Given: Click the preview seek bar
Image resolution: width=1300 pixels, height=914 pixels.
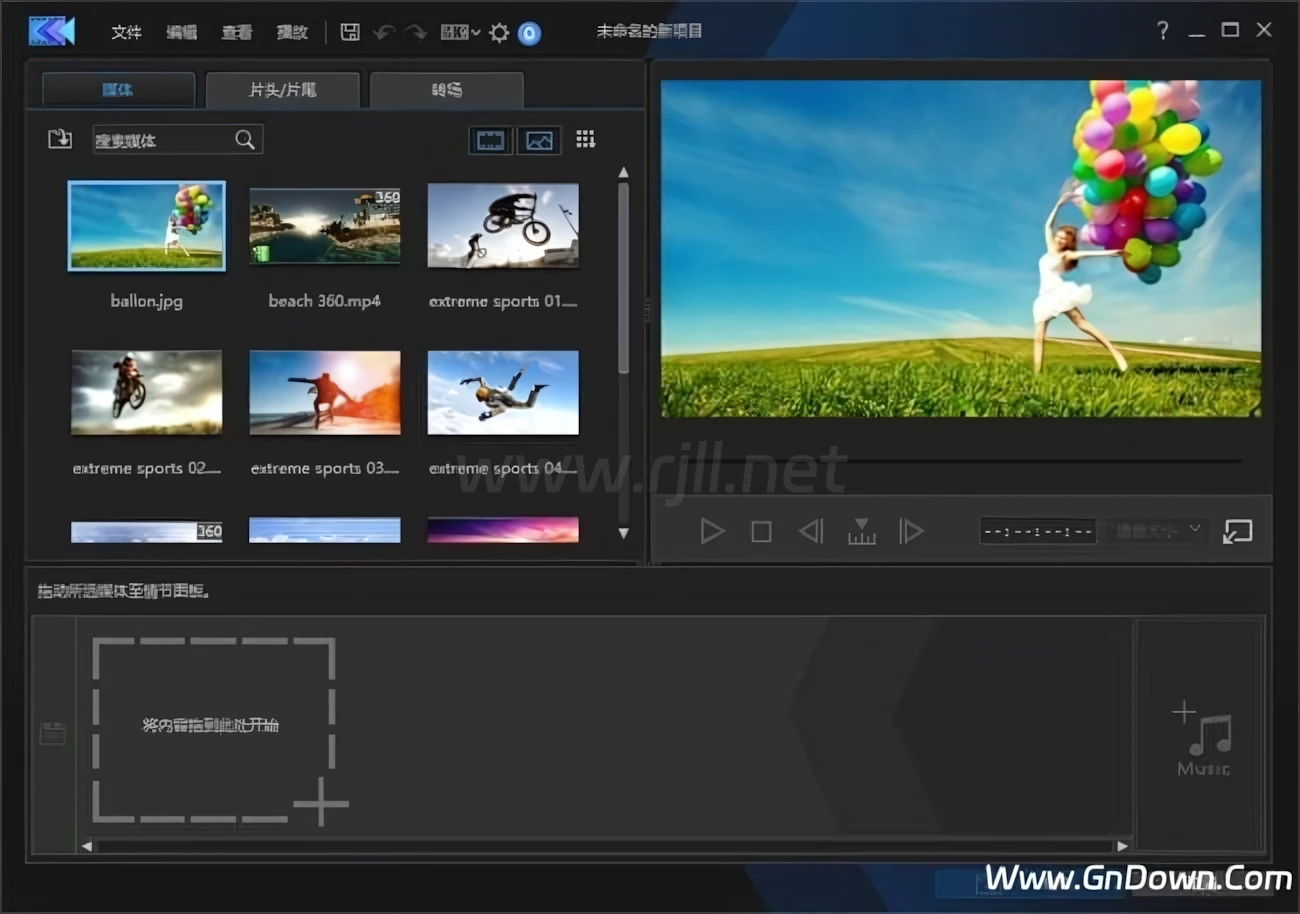Looking at the screenshot, I should (x=960, y=461).
